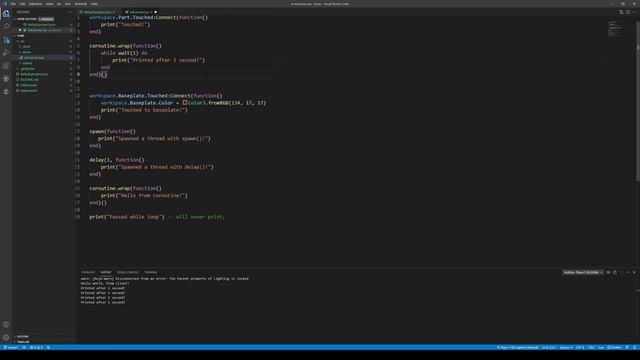This screenshot has width=640, height=360.
Task: Click the code minimap
Action: coord(616,29)
